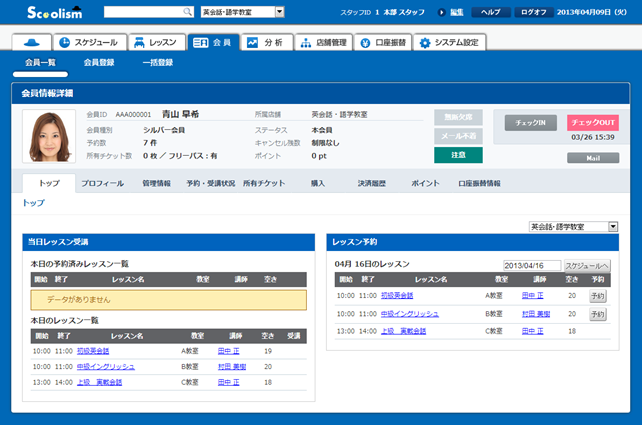Click the hat-shaped home tab icon
This screenshot has width=642, height=425.
[32, 43]
